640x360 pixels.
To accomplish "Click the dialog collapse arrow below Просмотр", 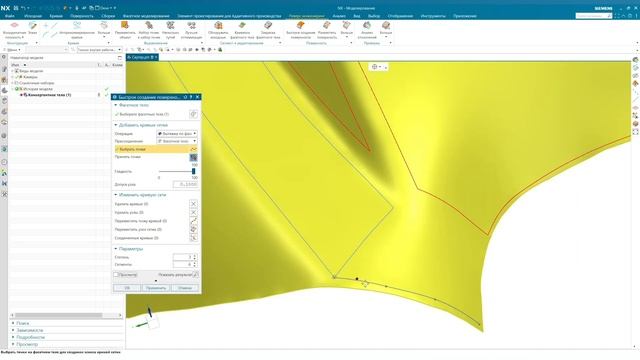I will pyautogui.click(x=156, y=281).
